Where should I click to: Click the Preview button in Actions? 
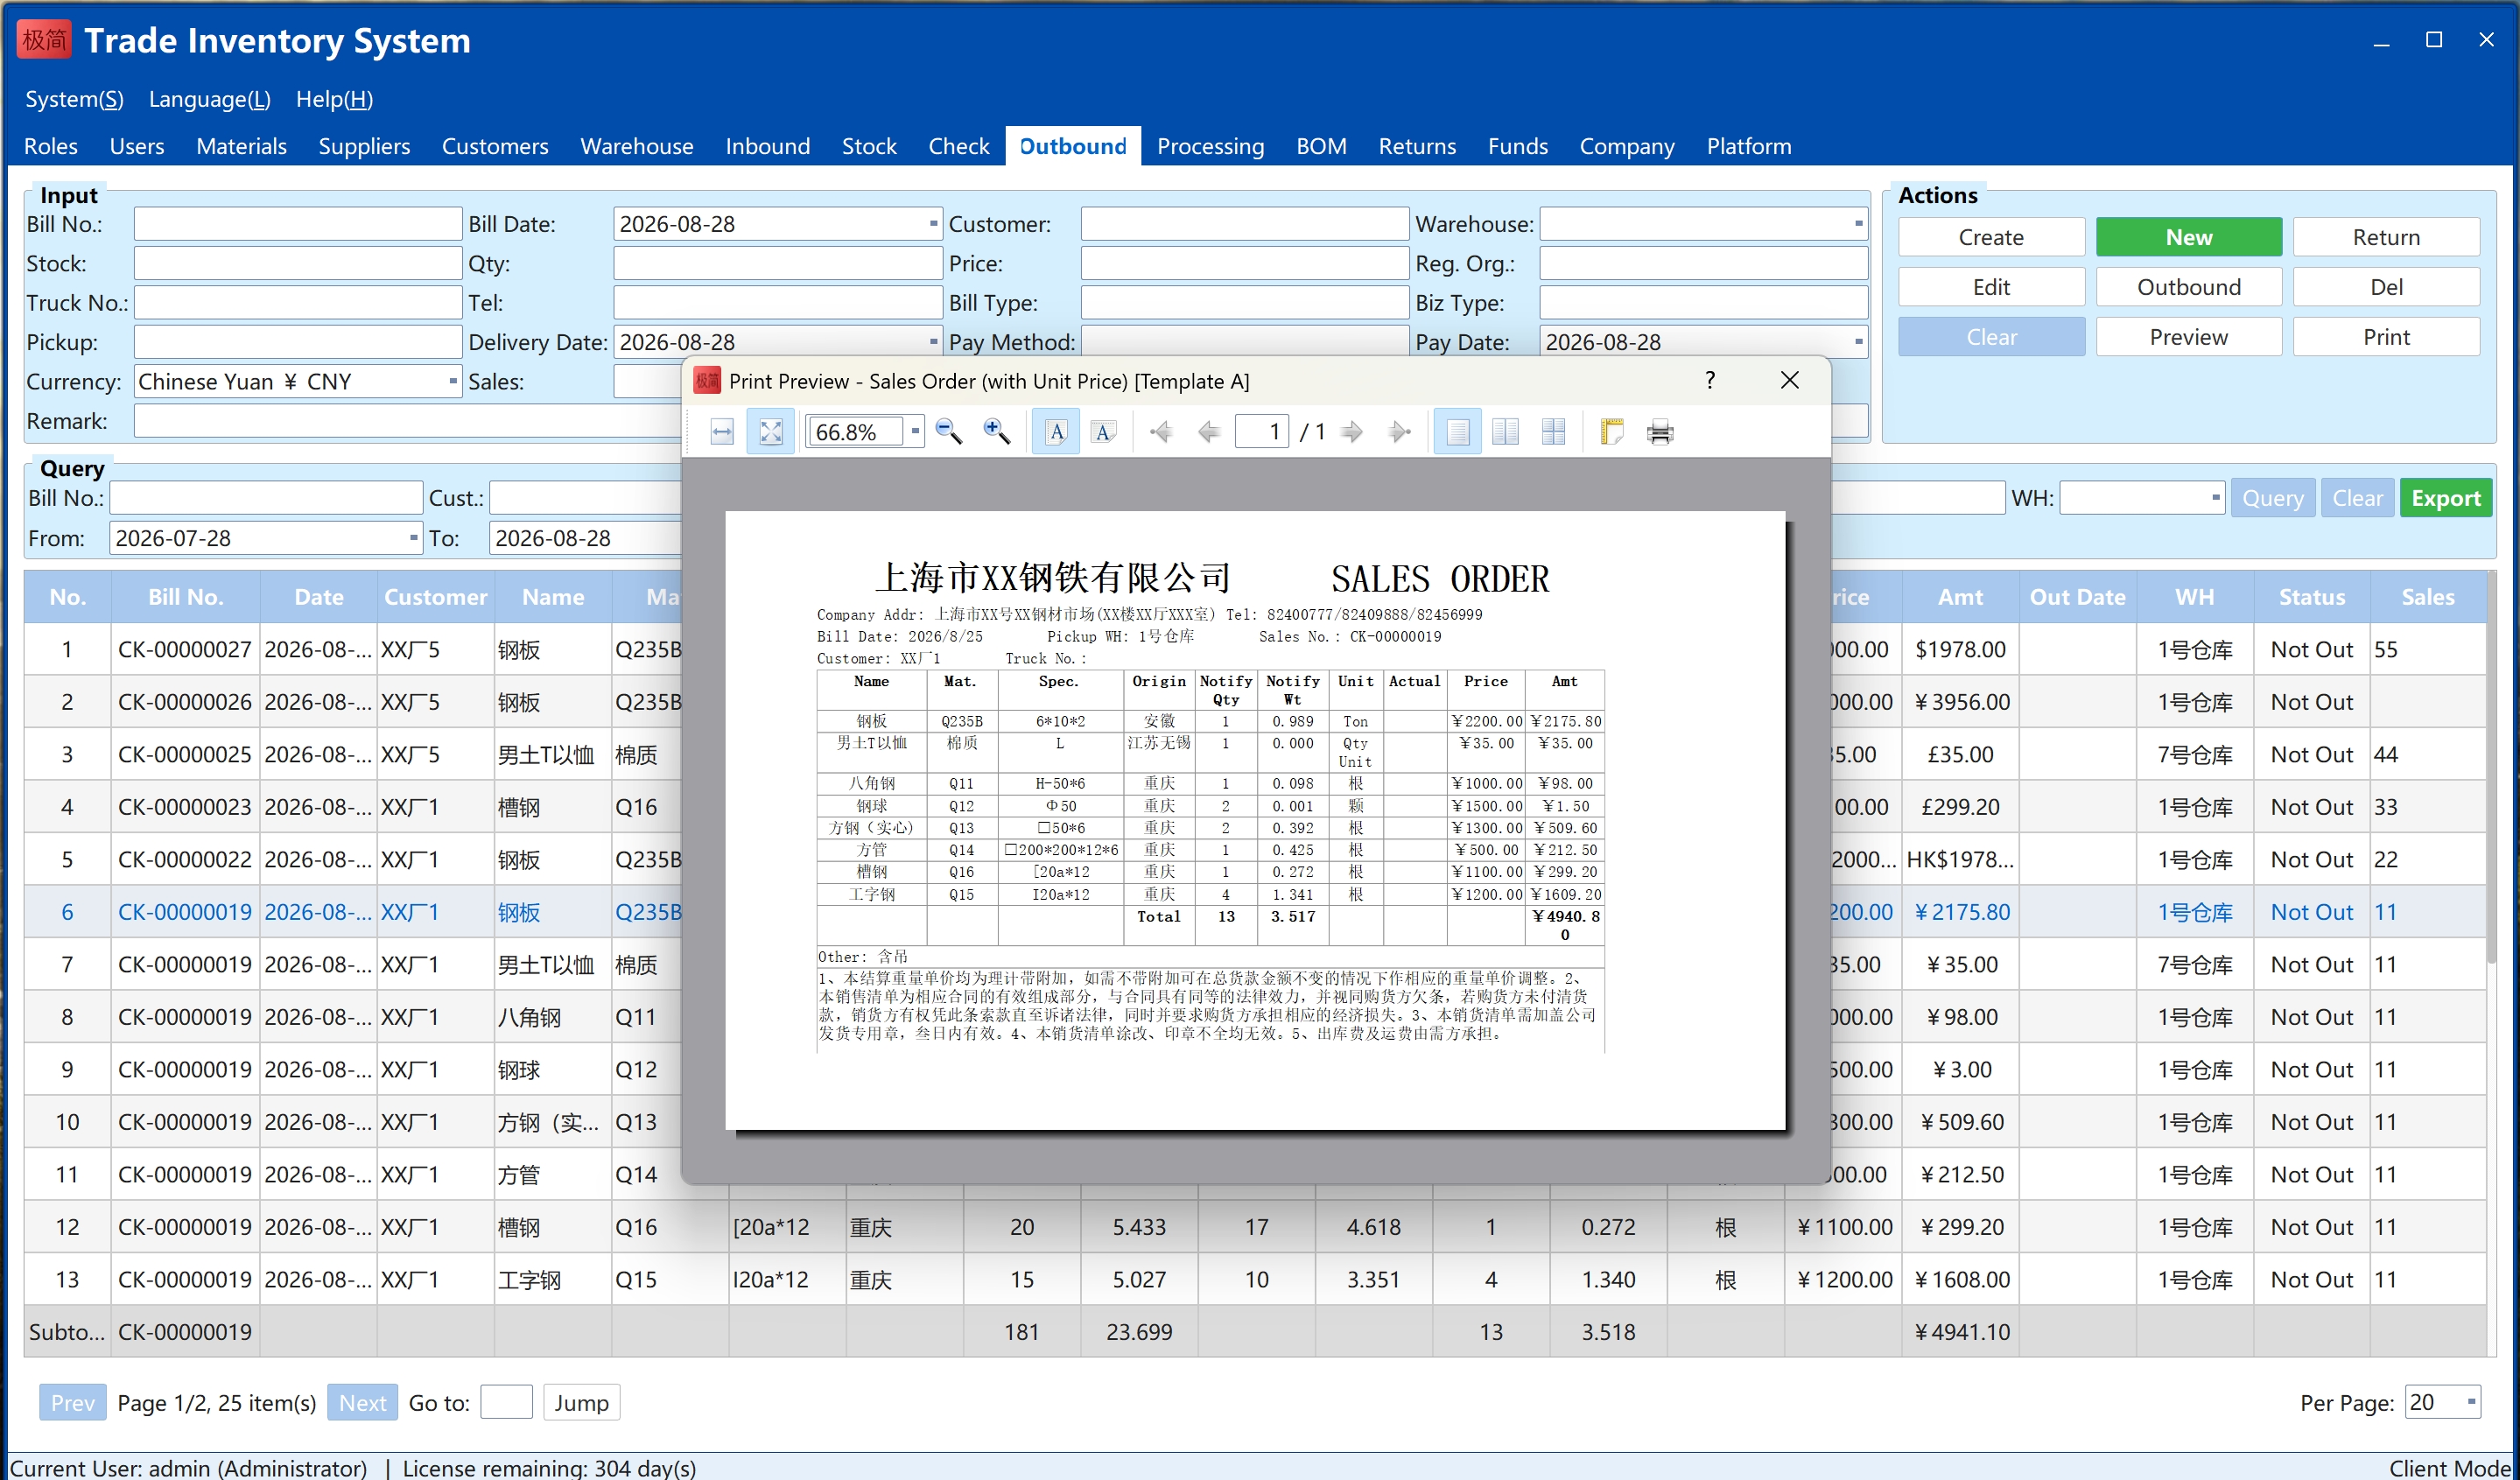pyautogui.click(x=2188, y=337)
